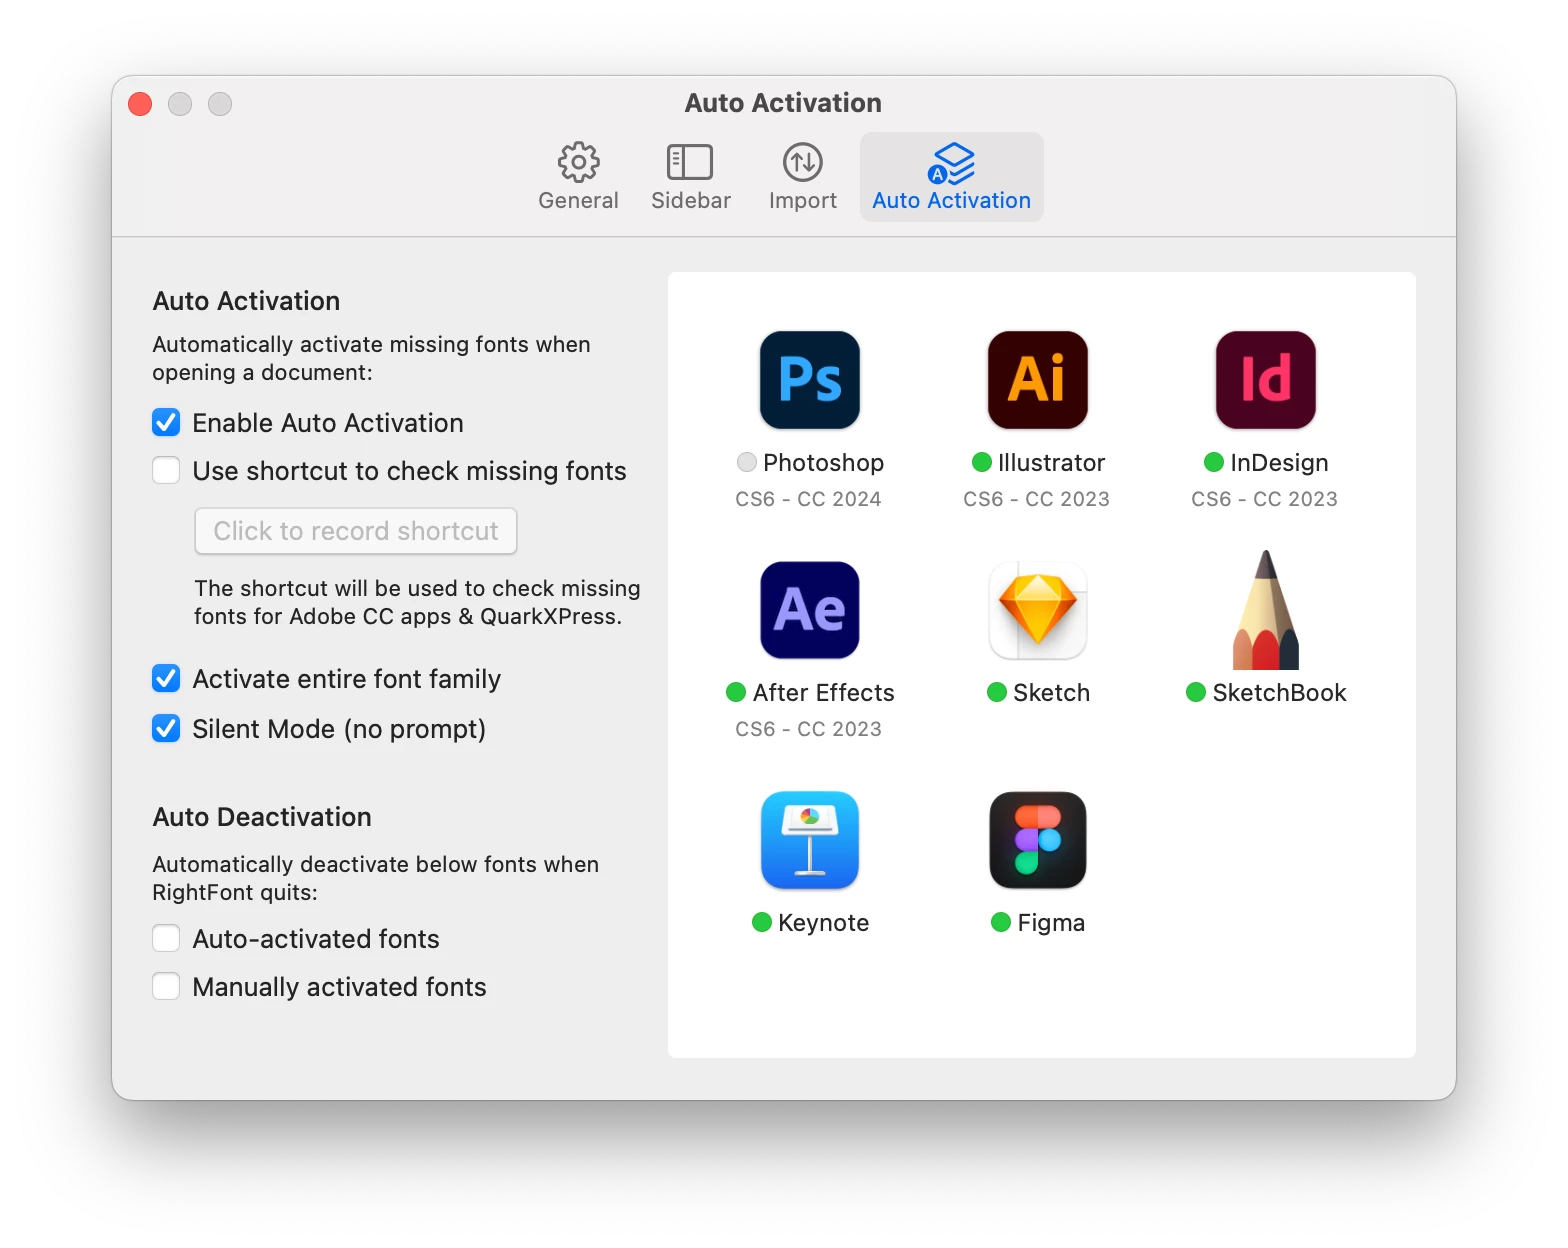
Task: Click the Keynote label text
Action: point(824,923)
